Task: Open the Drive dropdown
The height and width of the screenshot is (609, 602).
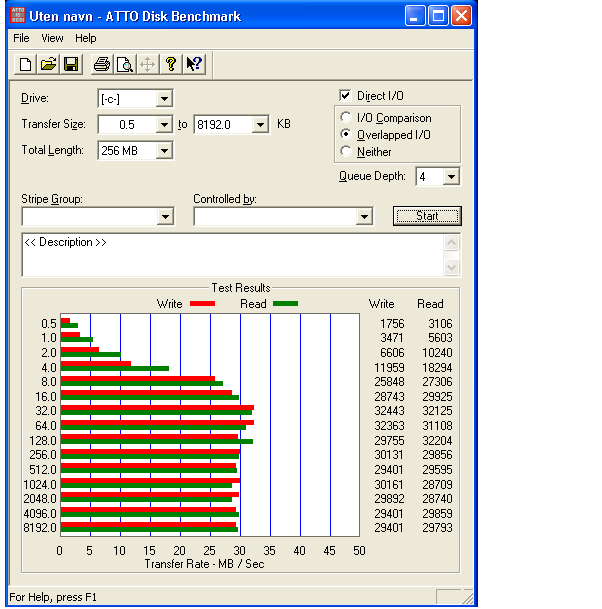Action: point(164,99)
